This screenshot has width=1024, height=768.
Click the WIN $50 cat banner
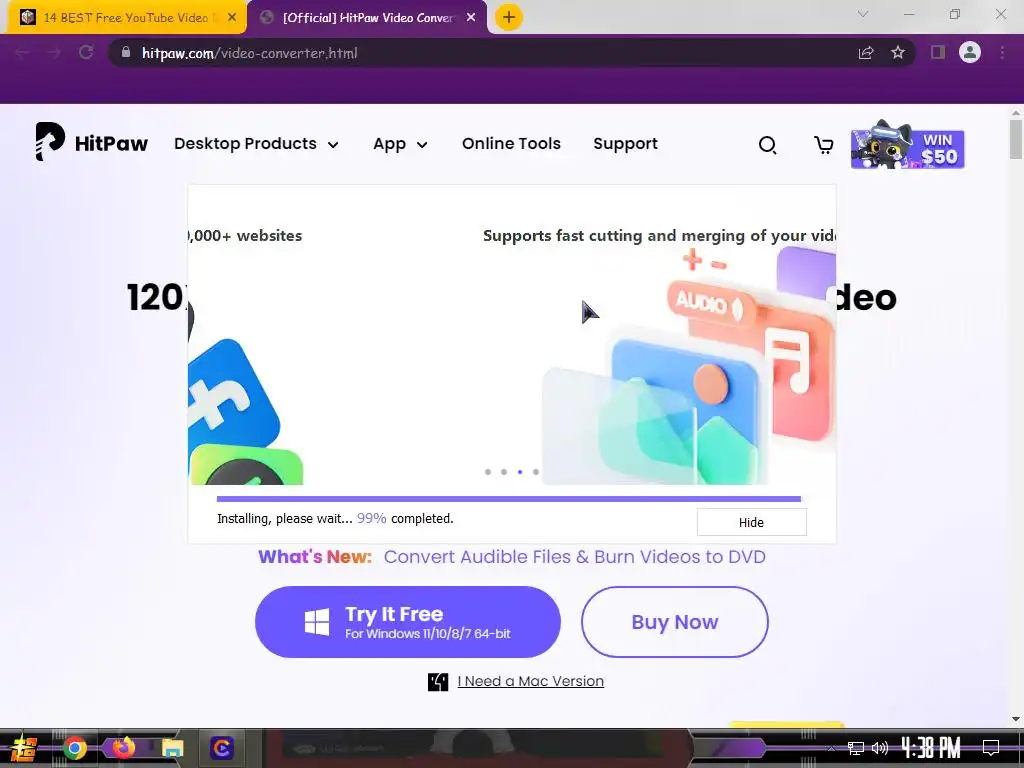point(907,145)
